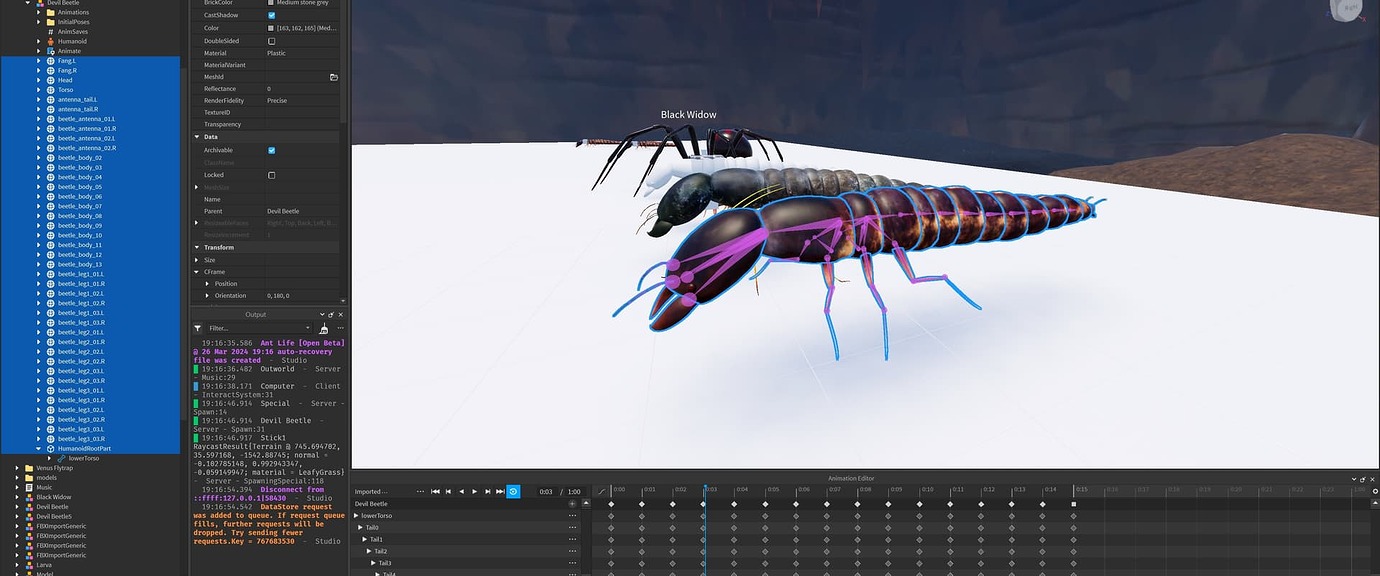Expand the Tail2 animation track
Screen dimensions: 1380x576
(x=369, y=551)
